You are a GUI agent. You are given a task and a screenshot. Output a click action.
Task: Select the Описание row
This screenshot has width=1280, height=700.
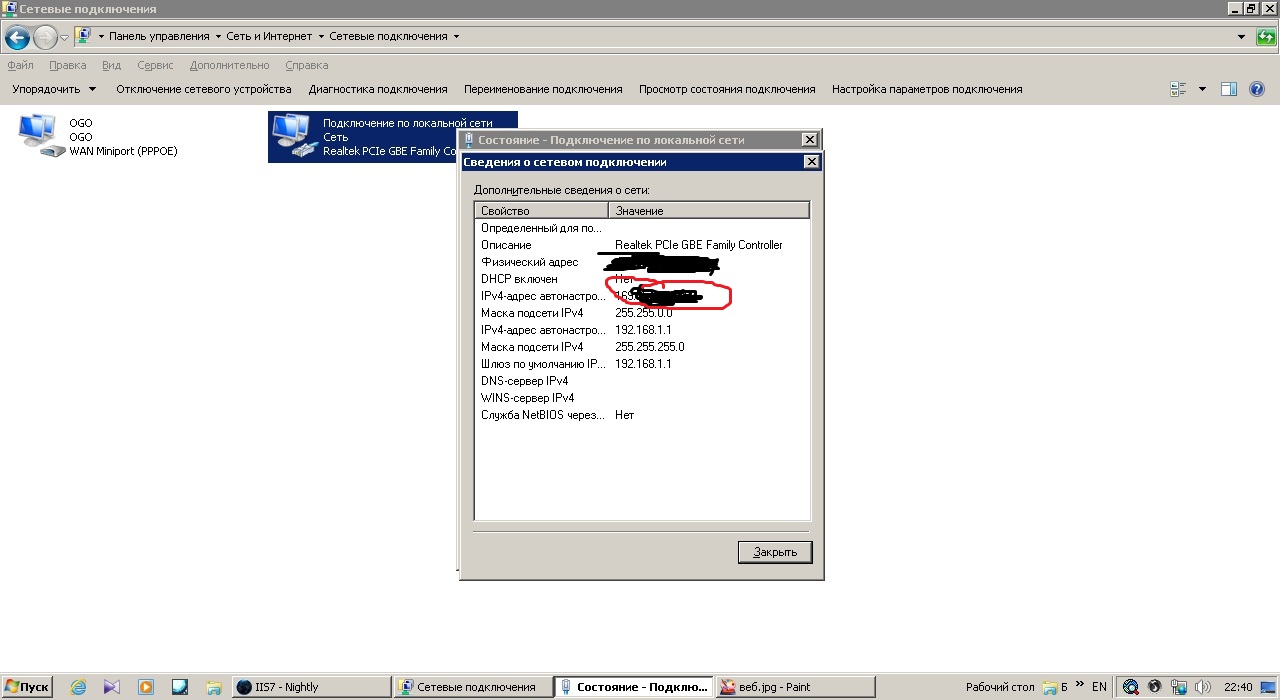[x=642, y=245]
